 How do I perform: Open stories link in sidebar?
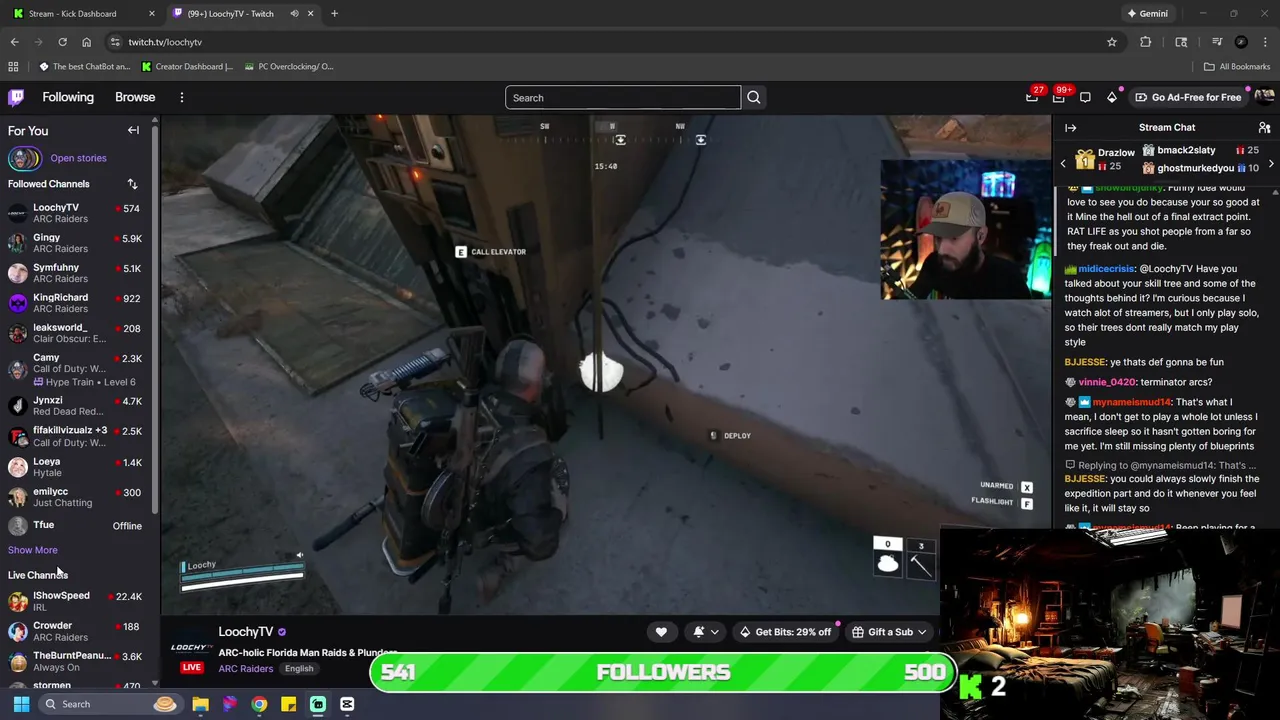(78, 158)
